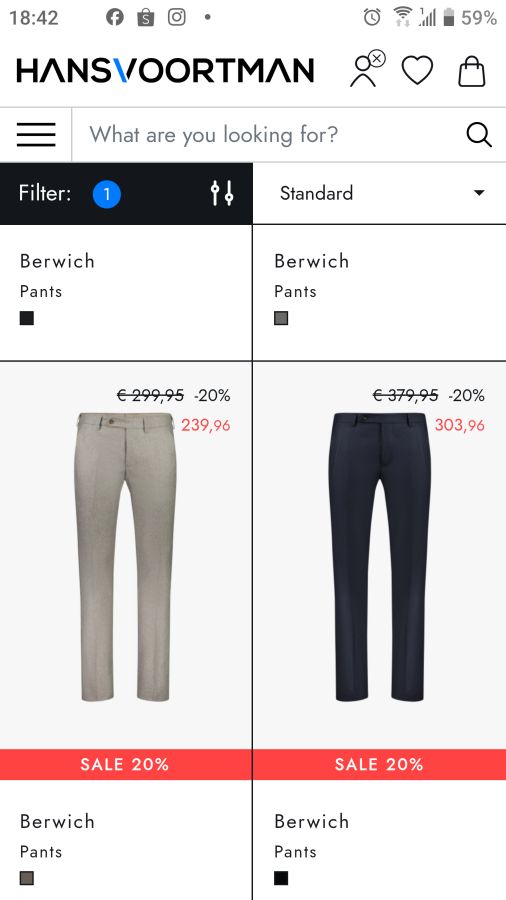Image resolution: width=506 pixels, height=900 pixels.
Task: Focus the 'What are you looking for?' search field
Action: click(270, 135)
